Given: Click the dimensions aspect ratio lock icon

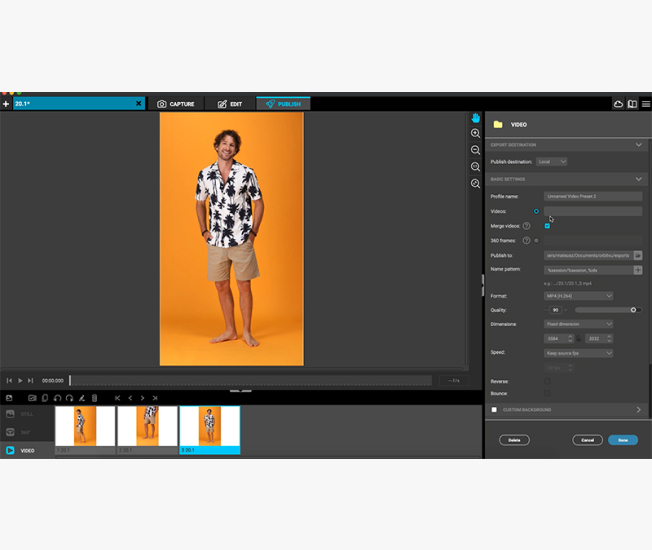Looking at the screenshot, I should coord(578,338).
